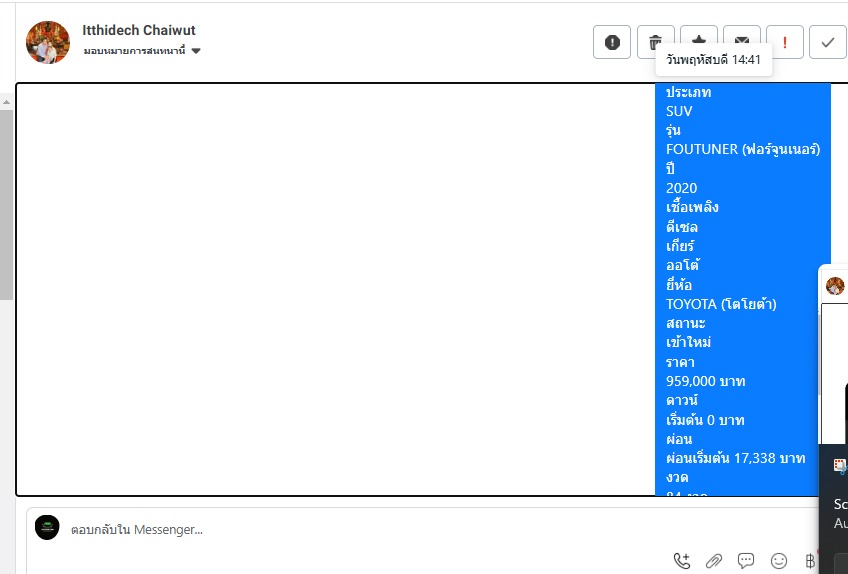Click the ดีเซล fuel value
The image size is (848, 574).
click(x=682, y=227)
